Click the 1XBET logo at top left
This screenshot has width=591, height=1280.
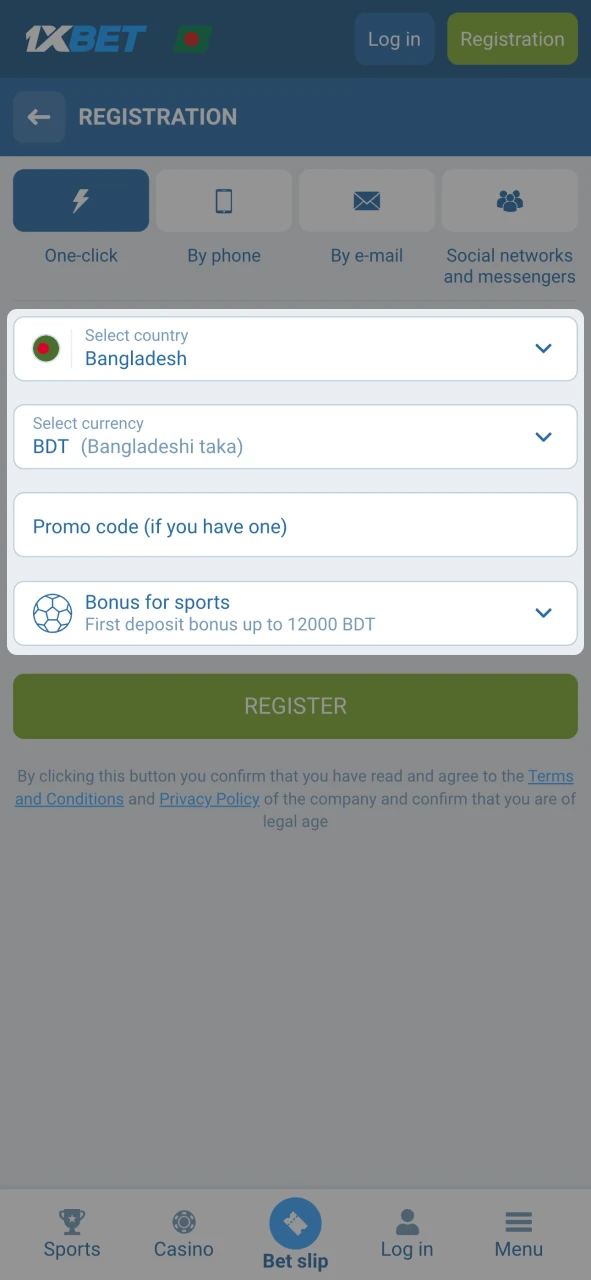pyautogui.click(x=85, y=39)
